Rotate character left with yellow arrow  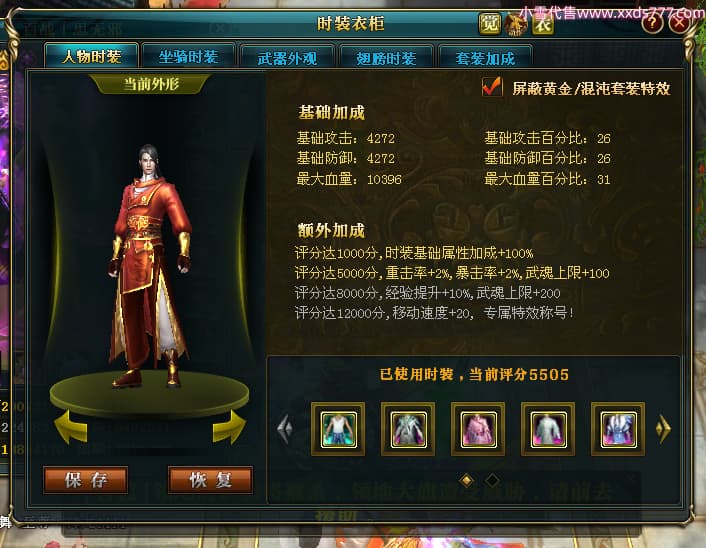71,426
